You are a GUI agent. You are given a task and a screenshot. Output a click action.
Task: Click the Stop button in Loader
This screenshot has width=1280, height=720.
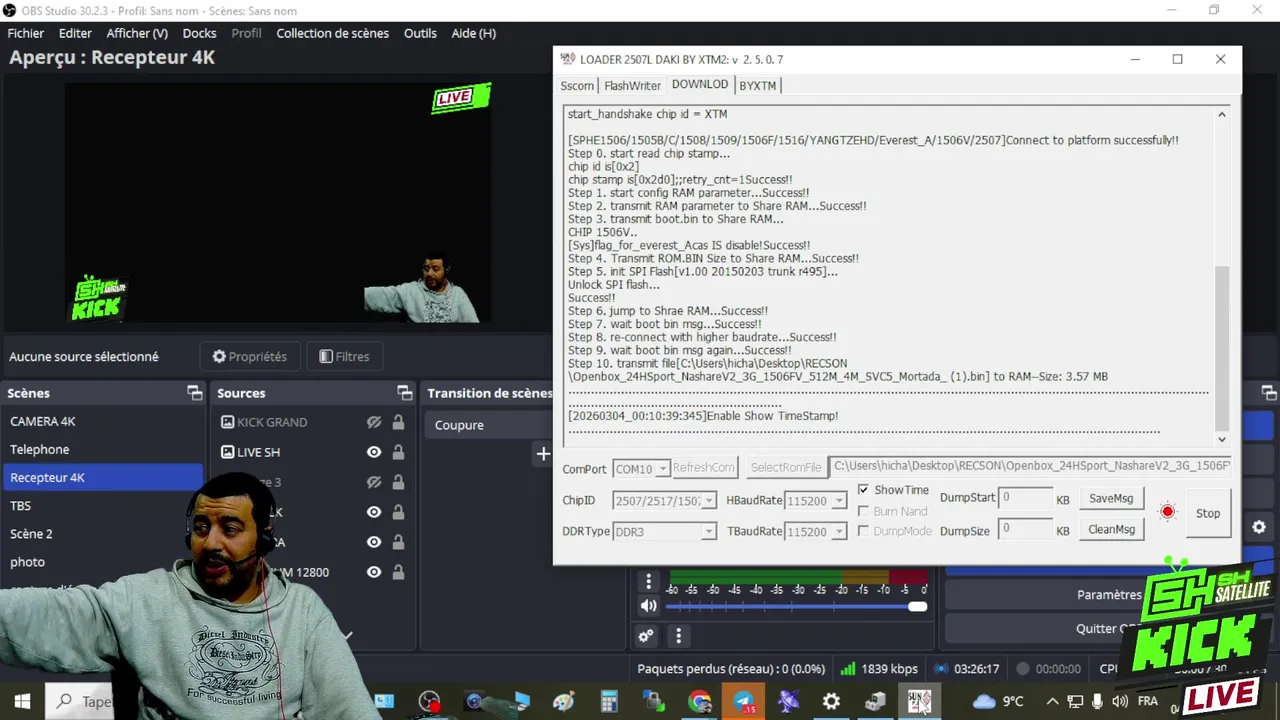1208,513
